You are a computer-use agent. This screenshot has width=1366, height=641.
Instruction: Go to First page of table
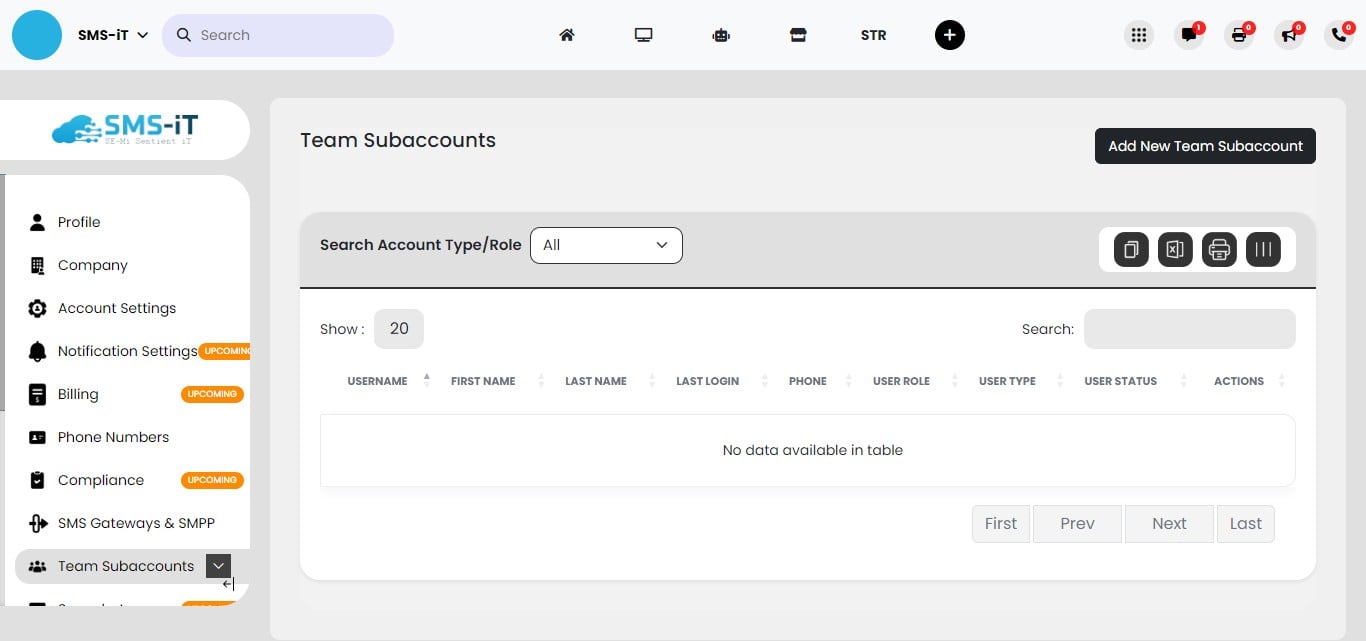pos(1001,524)
